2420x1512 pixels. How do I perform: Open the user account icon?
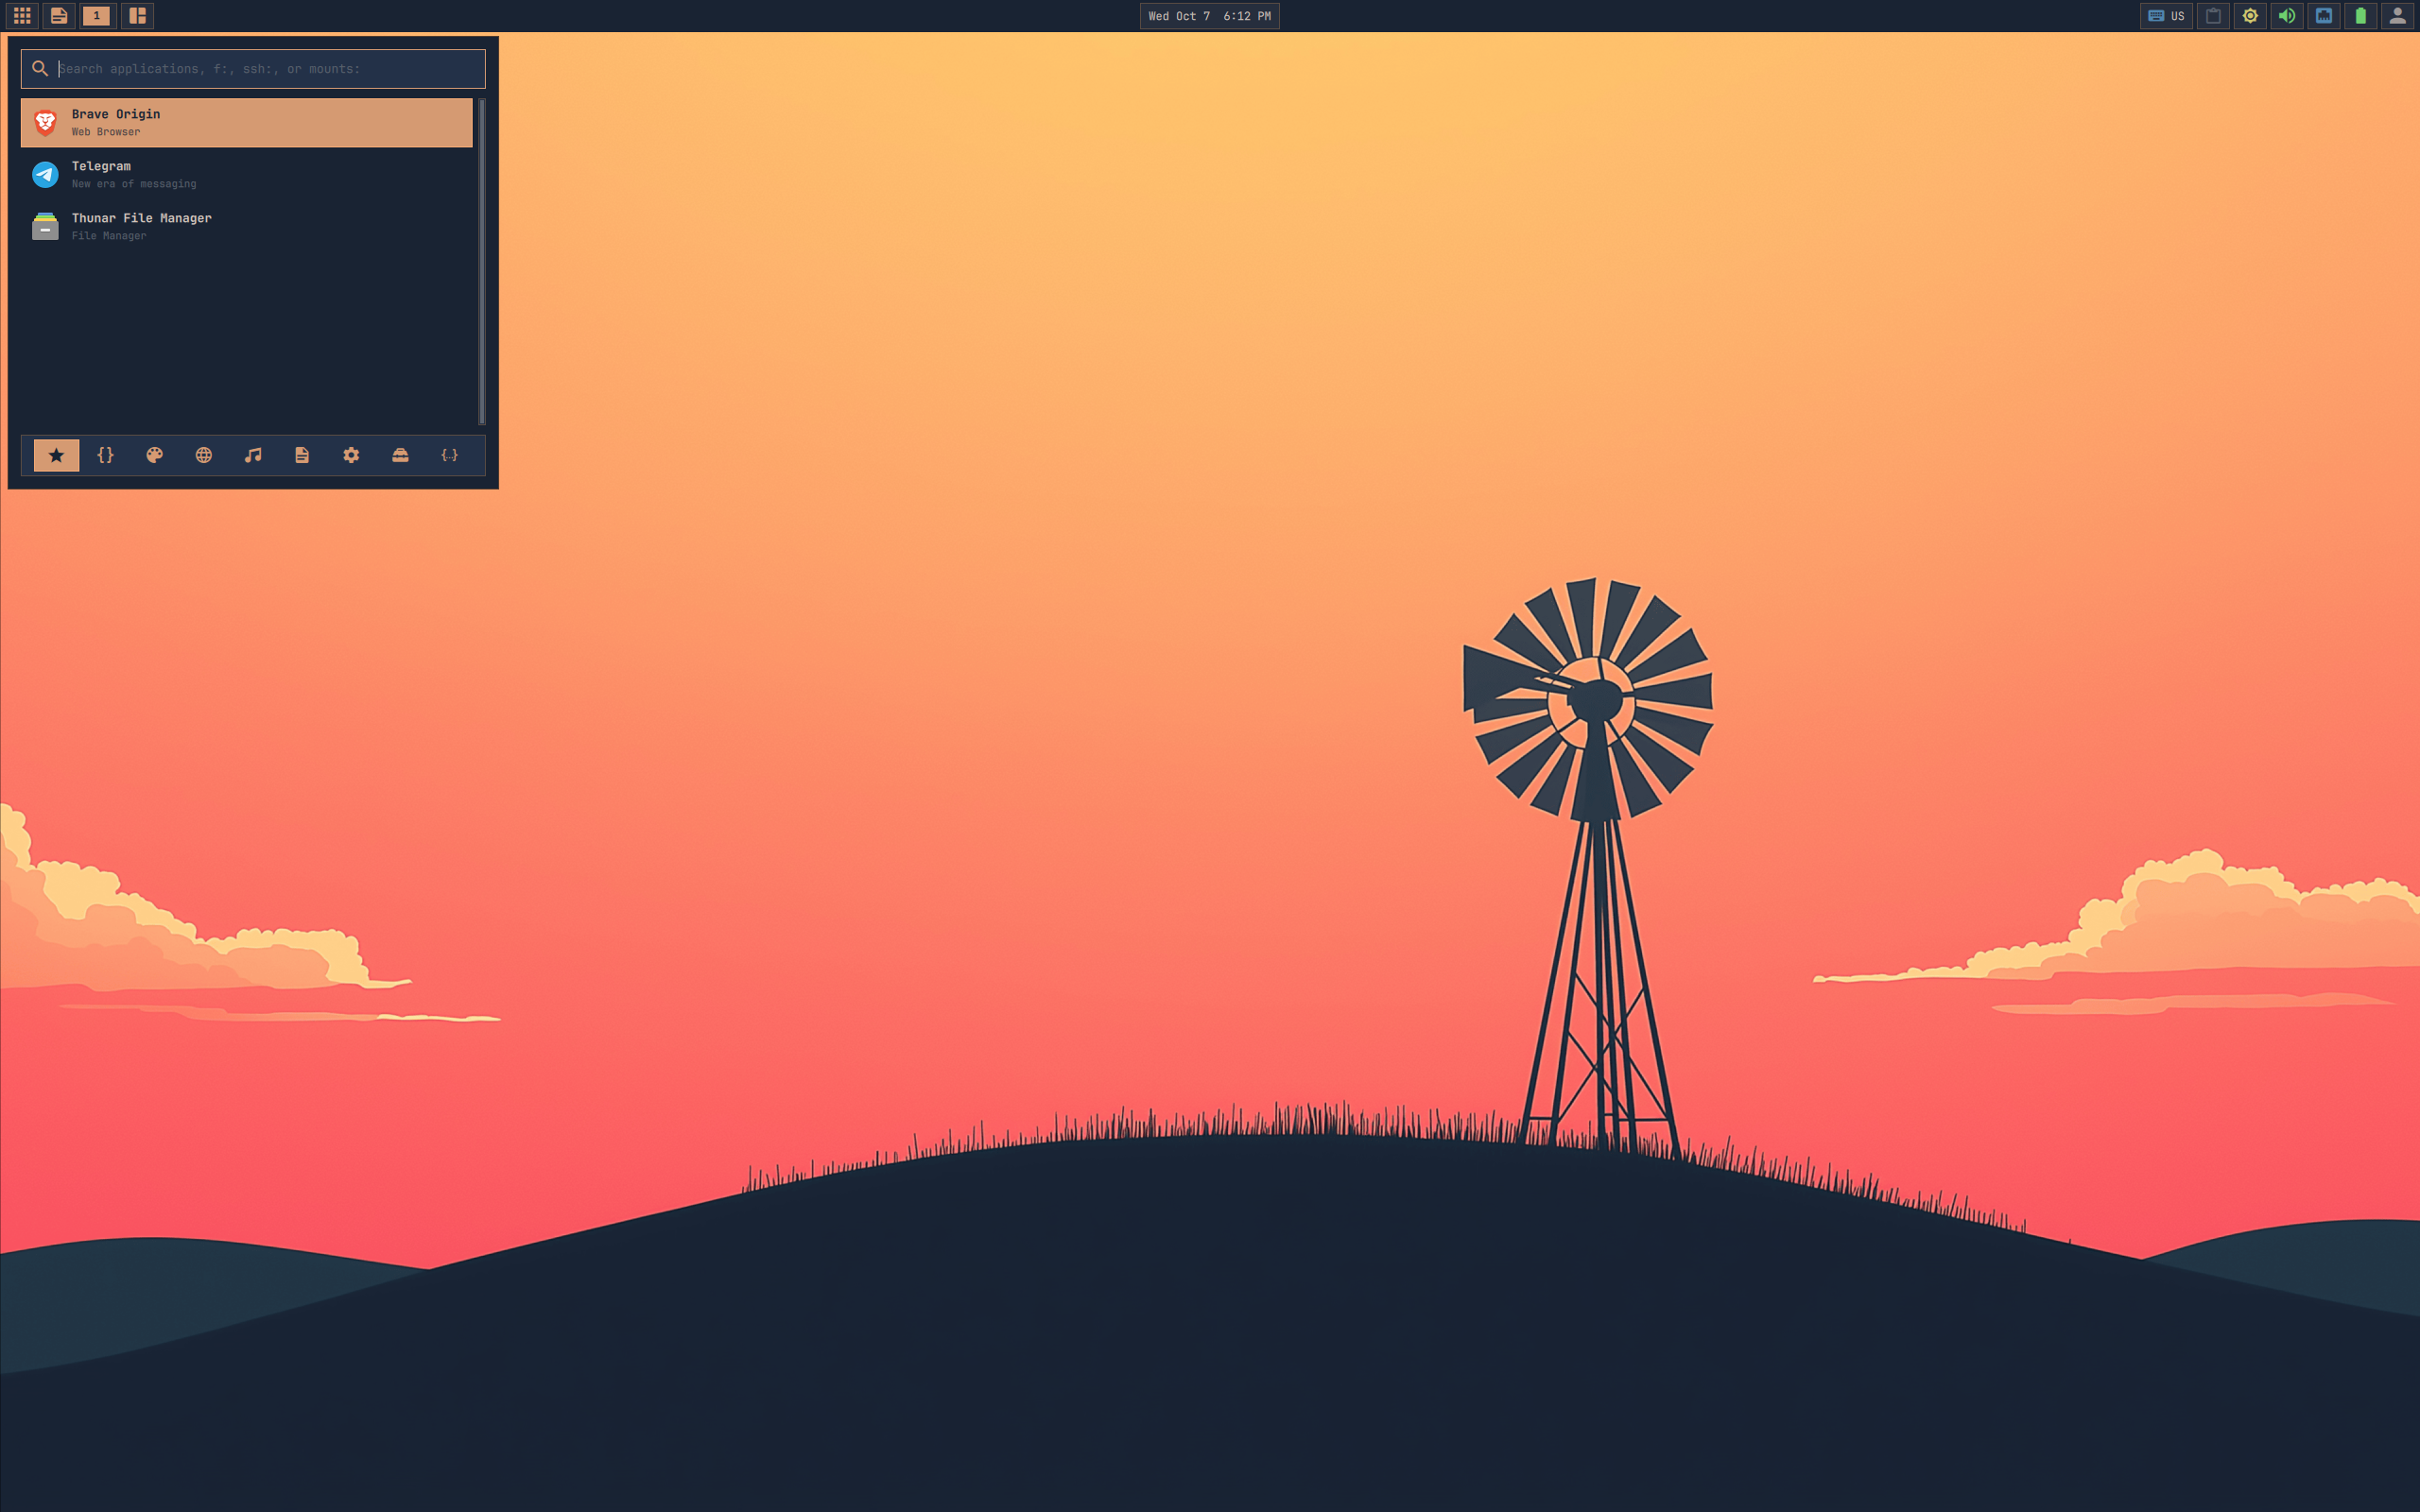(2398, 16)
